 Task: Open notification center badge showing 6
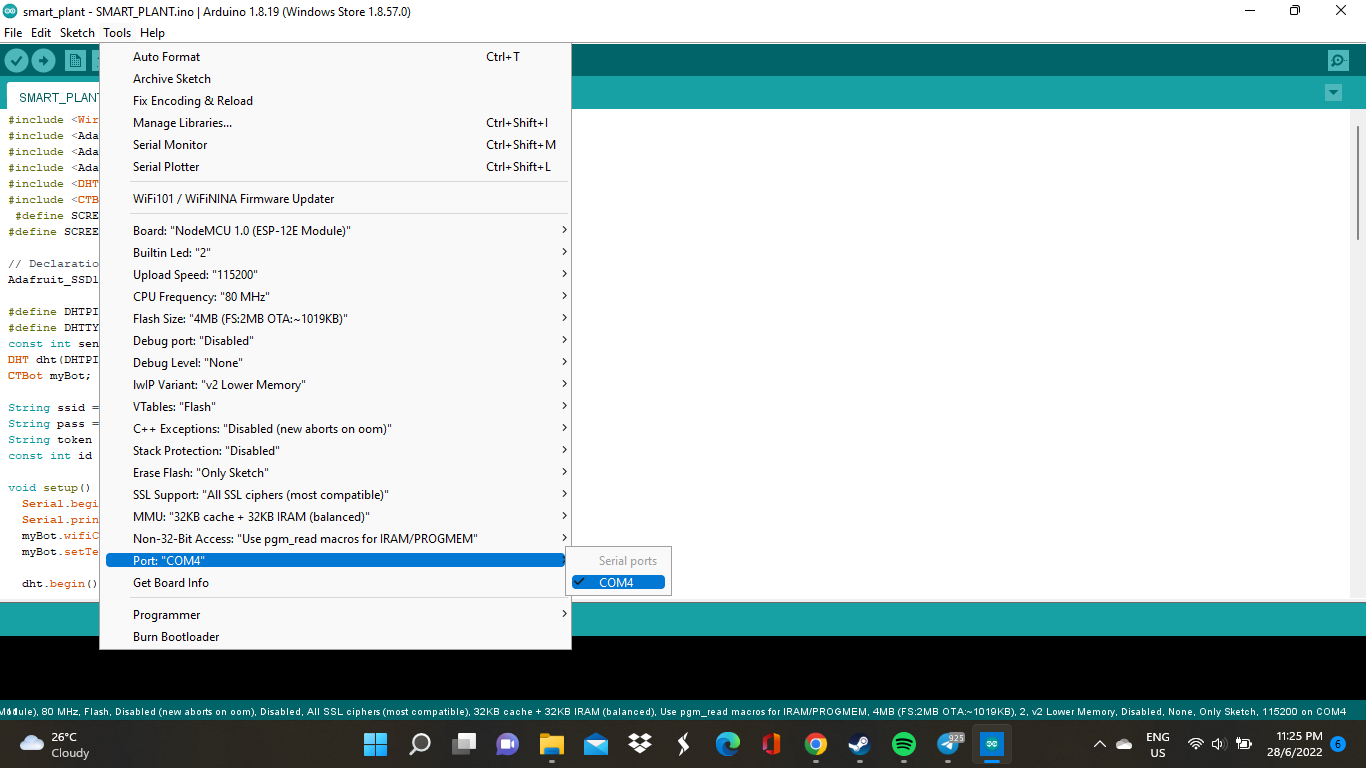coord(1338,744)
